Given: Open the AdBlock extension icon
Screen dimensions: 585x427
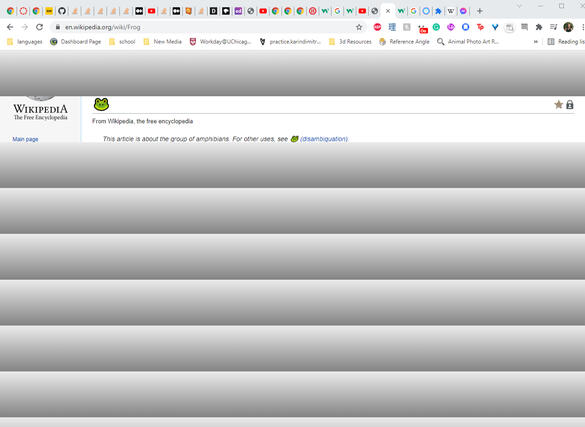Looking at the screenshot, I should (377, 27).
